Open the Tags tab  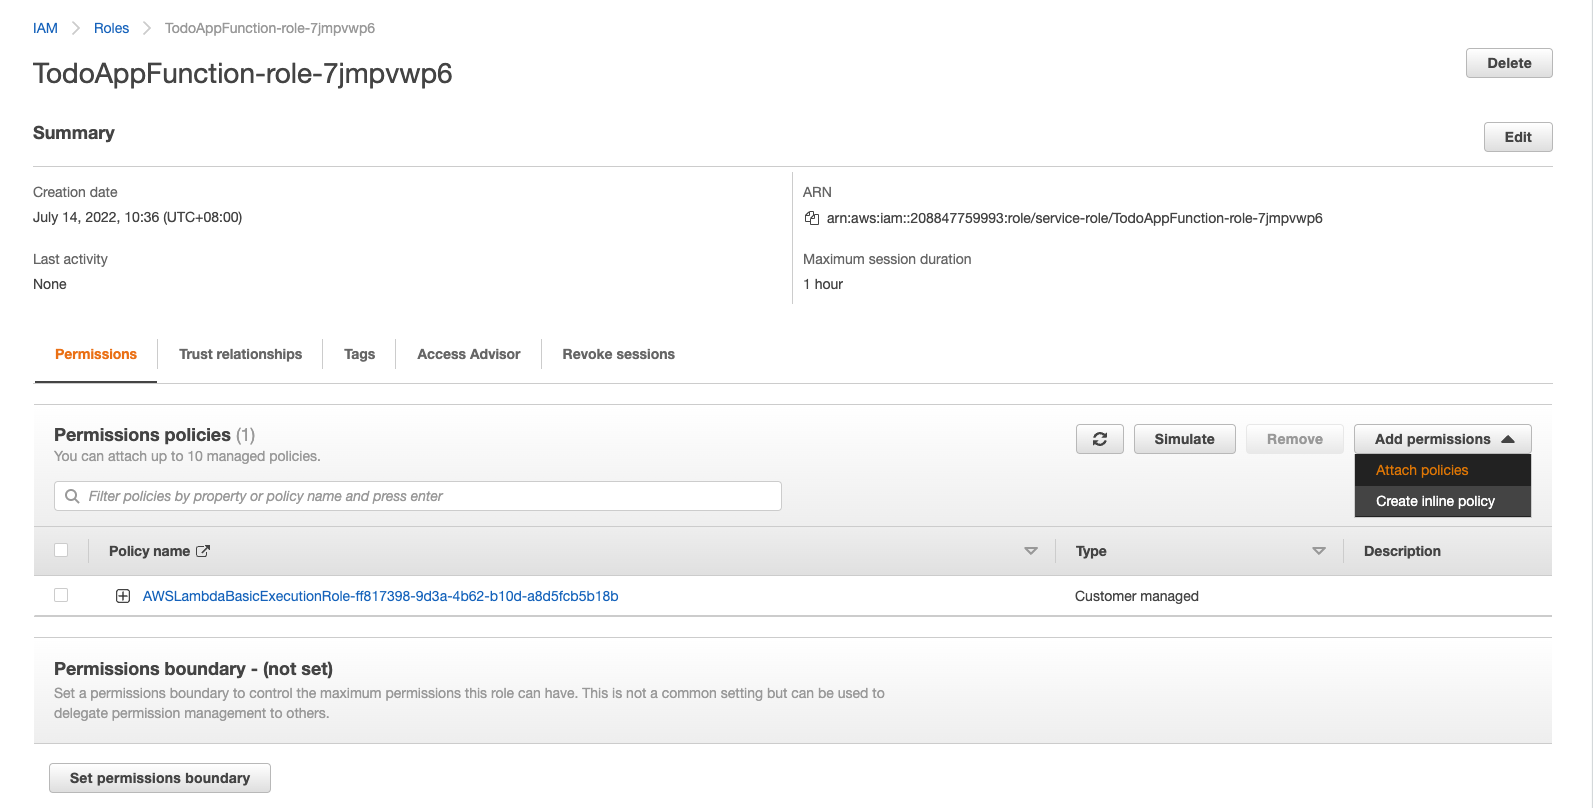(x=359, y=354)
